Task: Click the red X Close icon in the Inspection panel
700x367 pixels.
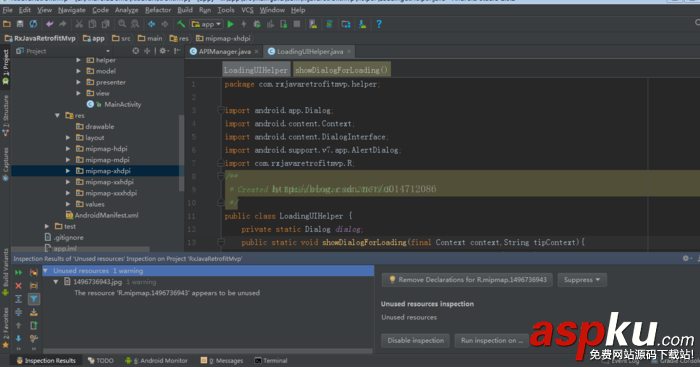Action: (18, 286)
